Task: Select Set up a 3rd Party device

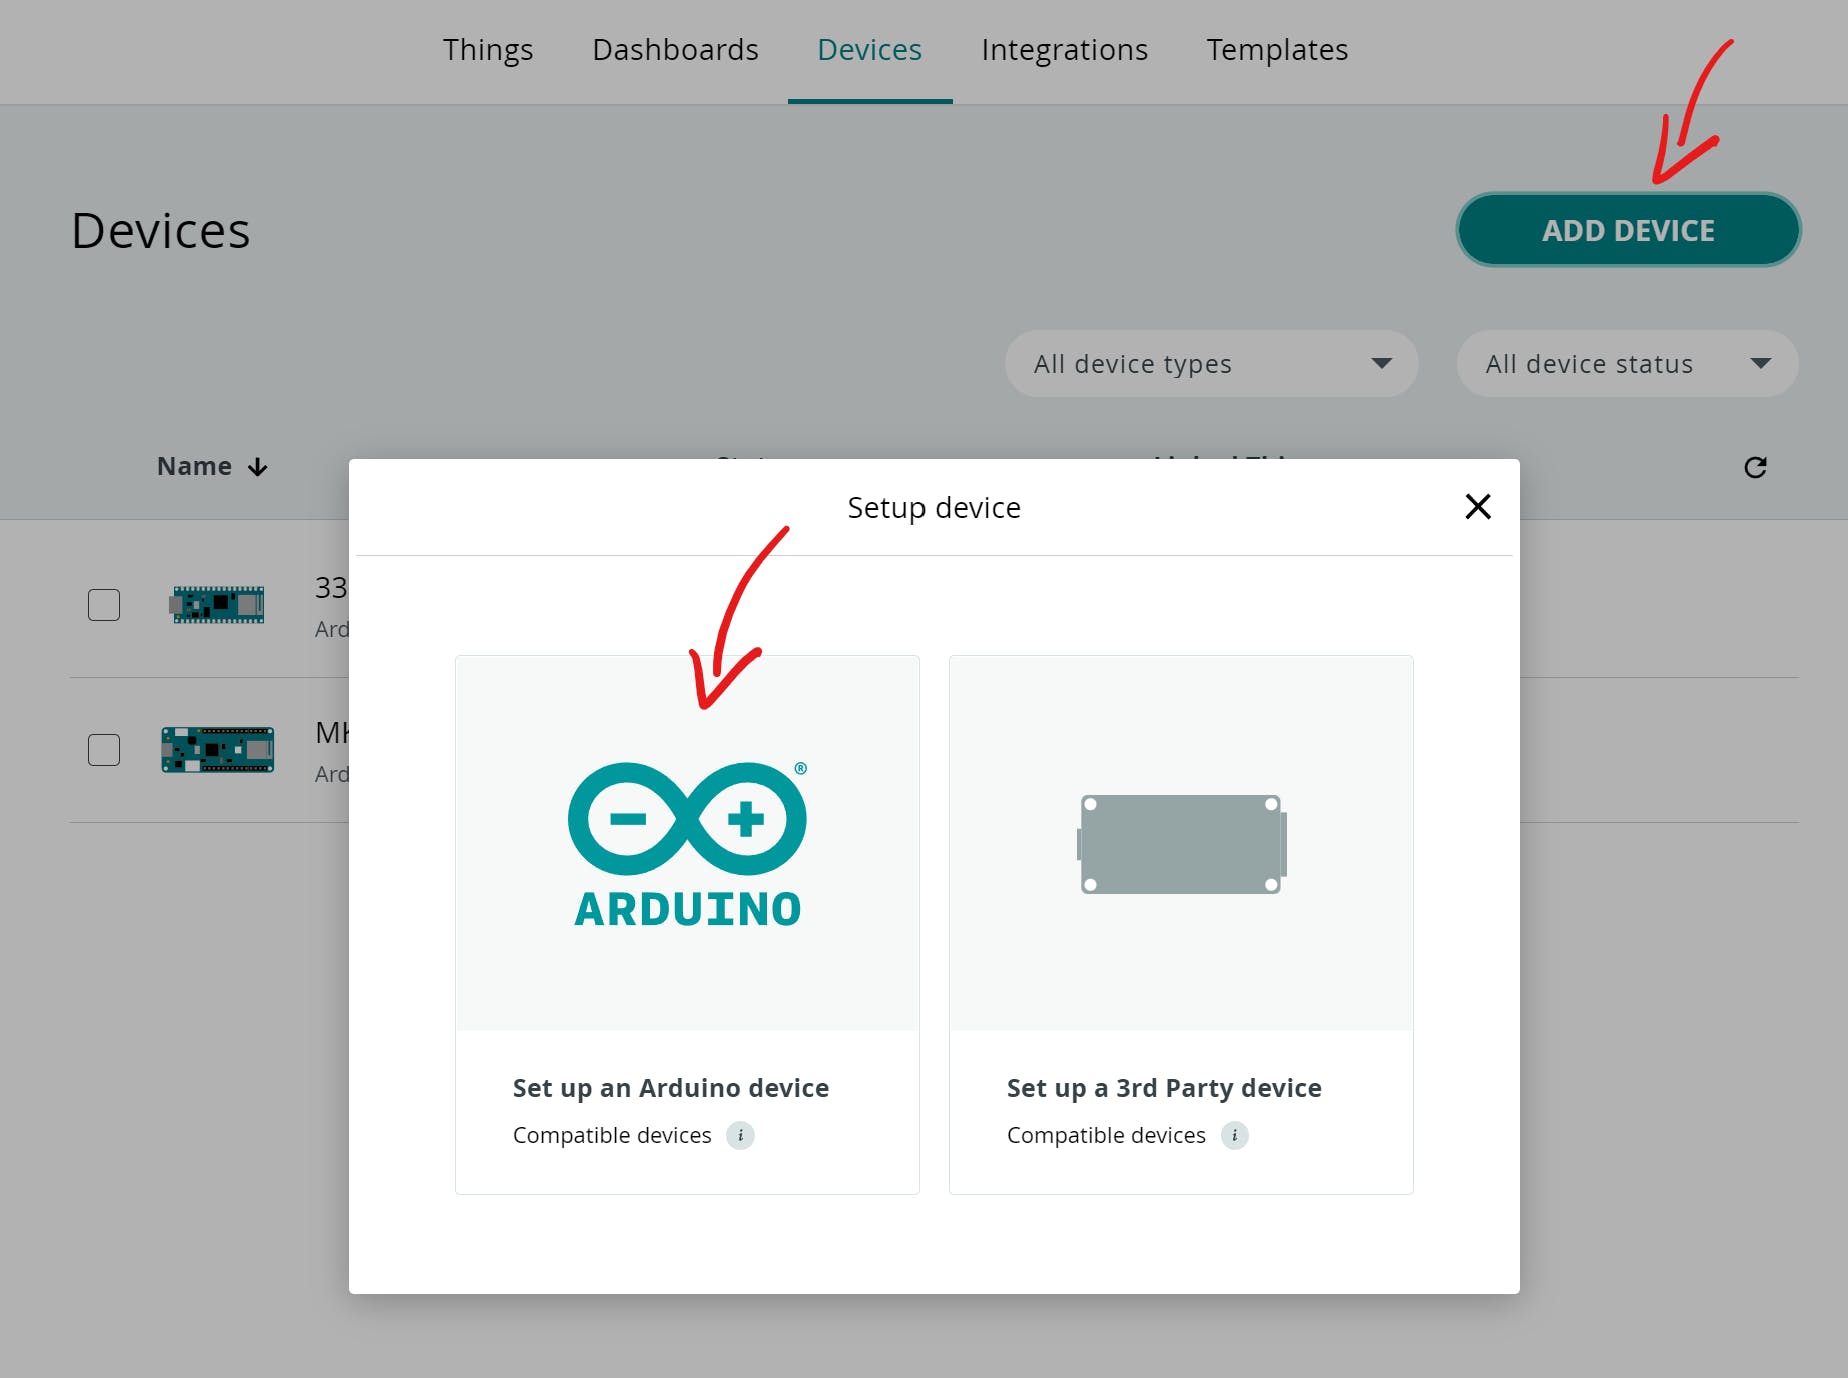Action: 1164,1088
